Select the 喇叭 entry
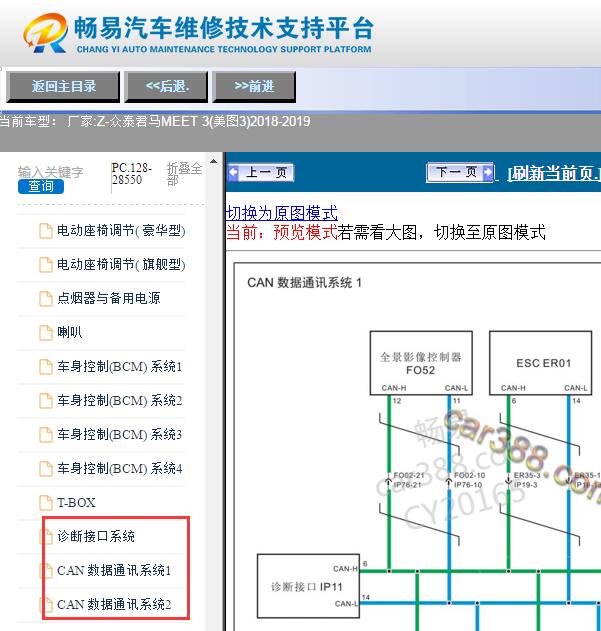This screenshot has height=631, width=601. 70,332
